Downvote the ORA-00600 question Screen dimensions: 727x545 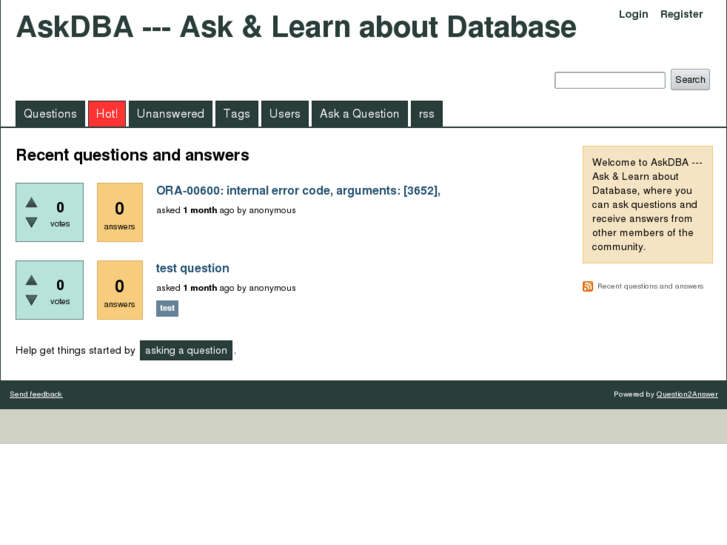coord(31,222)
